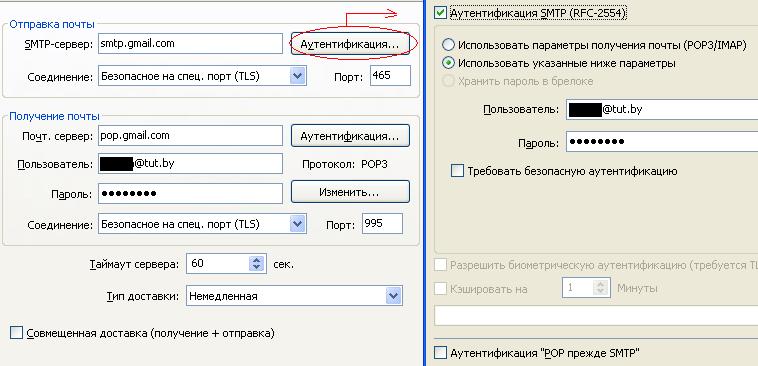The height and width of the screenshot is (366, 758).
Task: Click Кэшировать minutes spinner arrows
Action: pyautogui.click(x=601, y=288)
